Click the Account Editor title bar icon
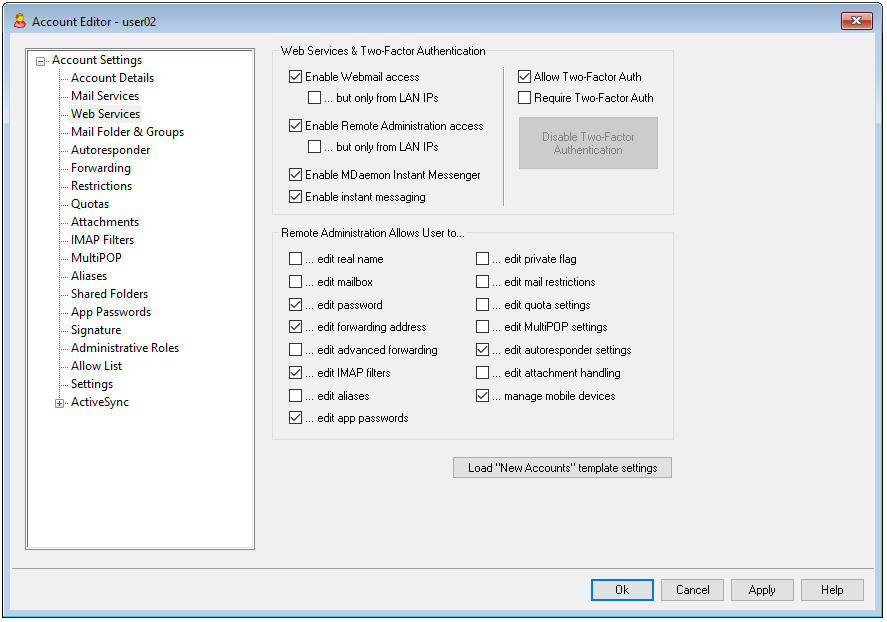The image size is (887, 622). [19, 21]
